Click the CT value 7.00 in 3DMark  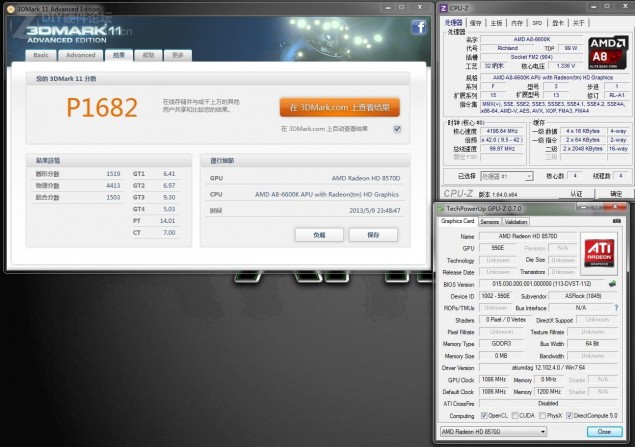point(169,232)
